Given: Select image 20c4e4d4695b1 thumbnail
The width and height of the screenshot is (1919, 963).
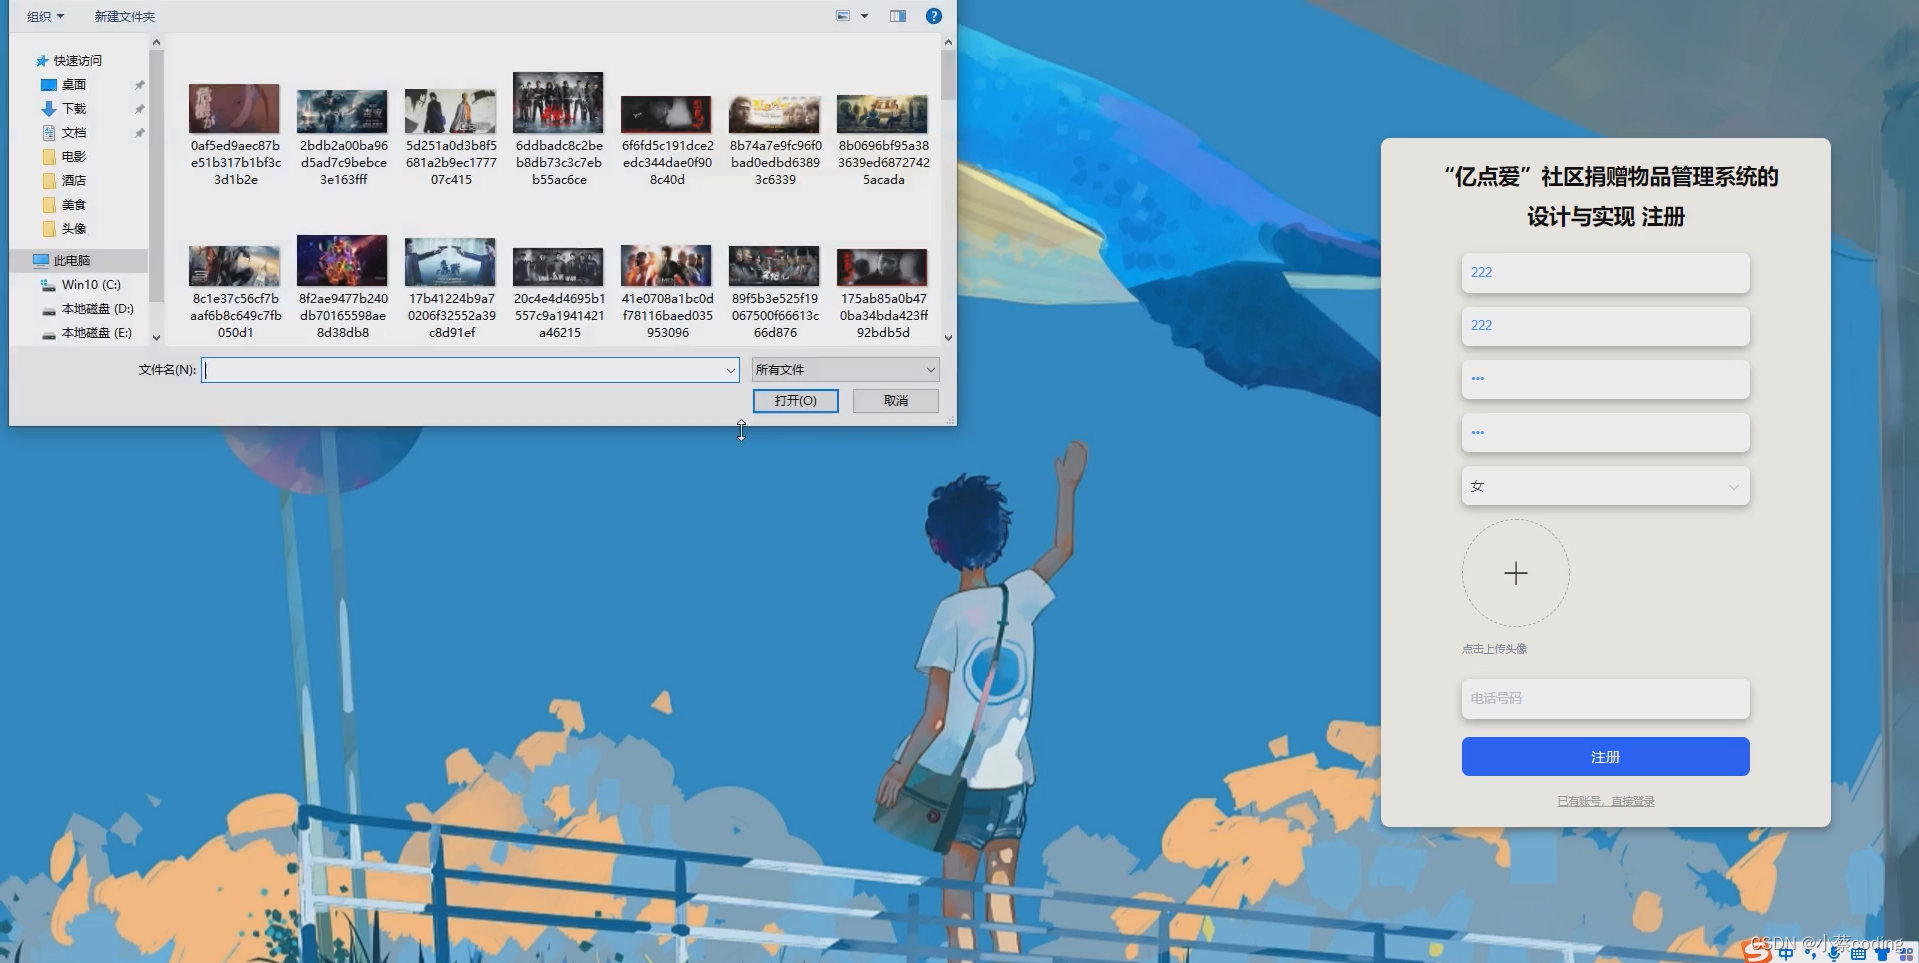Looking at the screenshot, I should (x=558, y=266).
